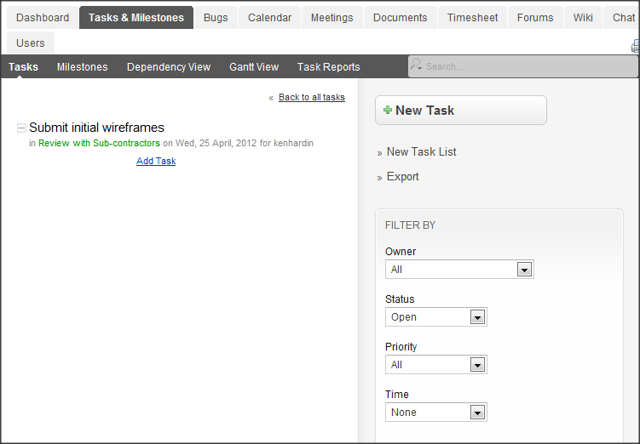Click the Add Task link
The image size is (640, 444).
click(156, 161)
